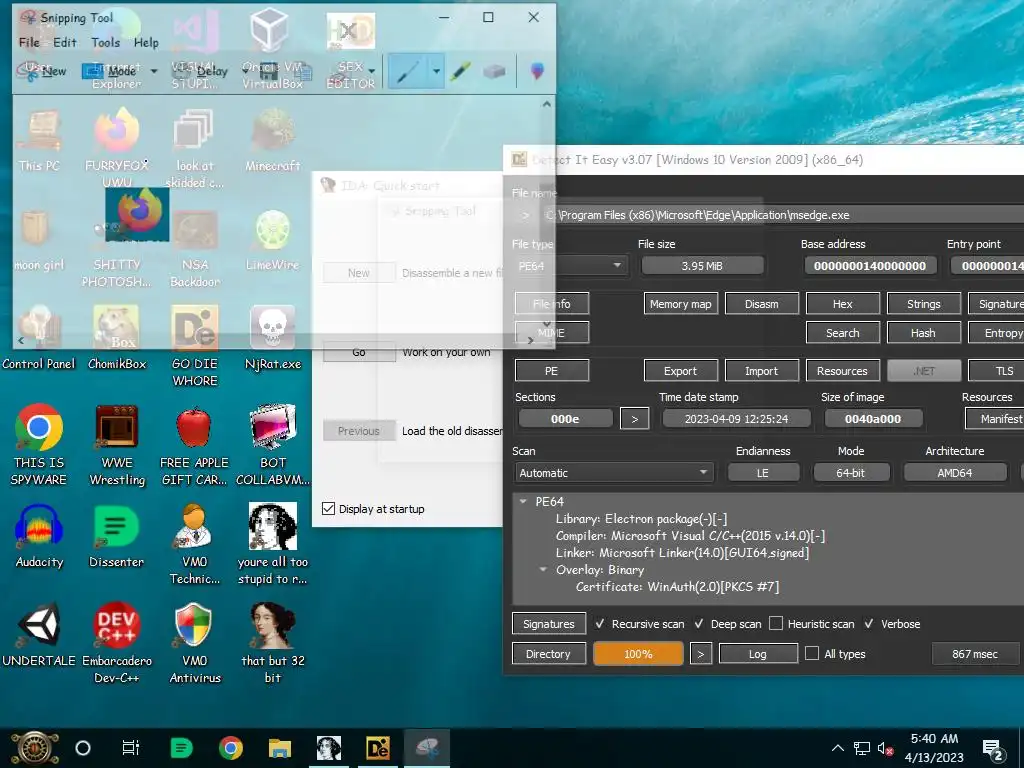This screenshot has width=1024, height=768.
Task: Click the Export button
Action: 680,370
